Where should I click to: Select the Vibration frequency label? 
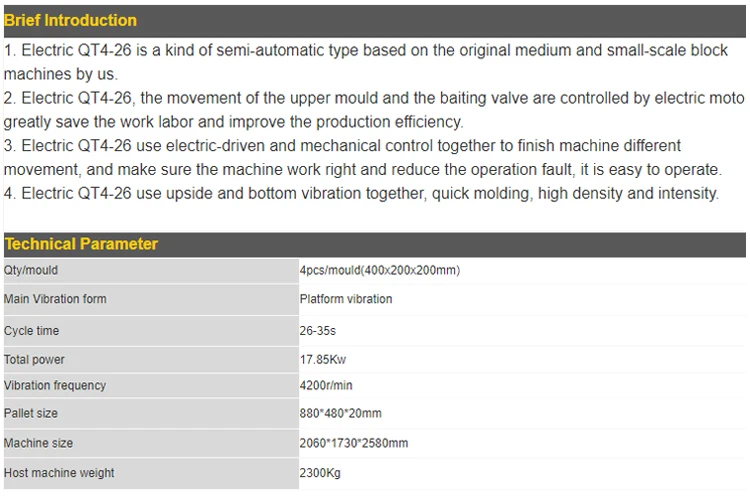55,385
